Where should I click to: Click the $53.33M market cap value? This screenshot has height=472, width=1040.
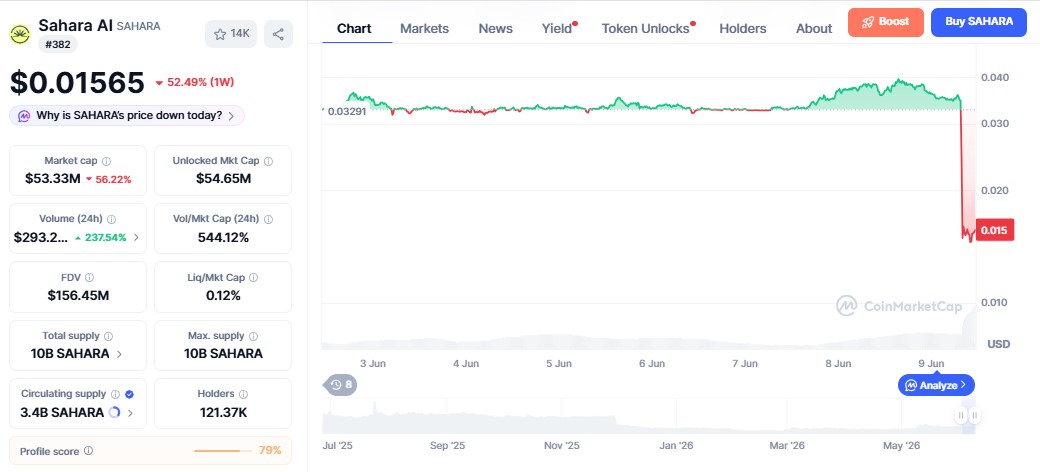(52, 179)
